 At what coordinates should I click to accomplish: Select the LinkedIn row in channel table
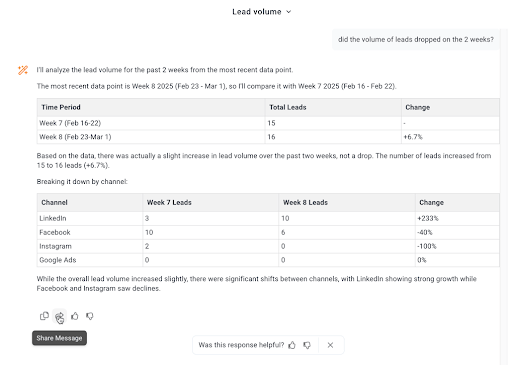click(268, 218)
